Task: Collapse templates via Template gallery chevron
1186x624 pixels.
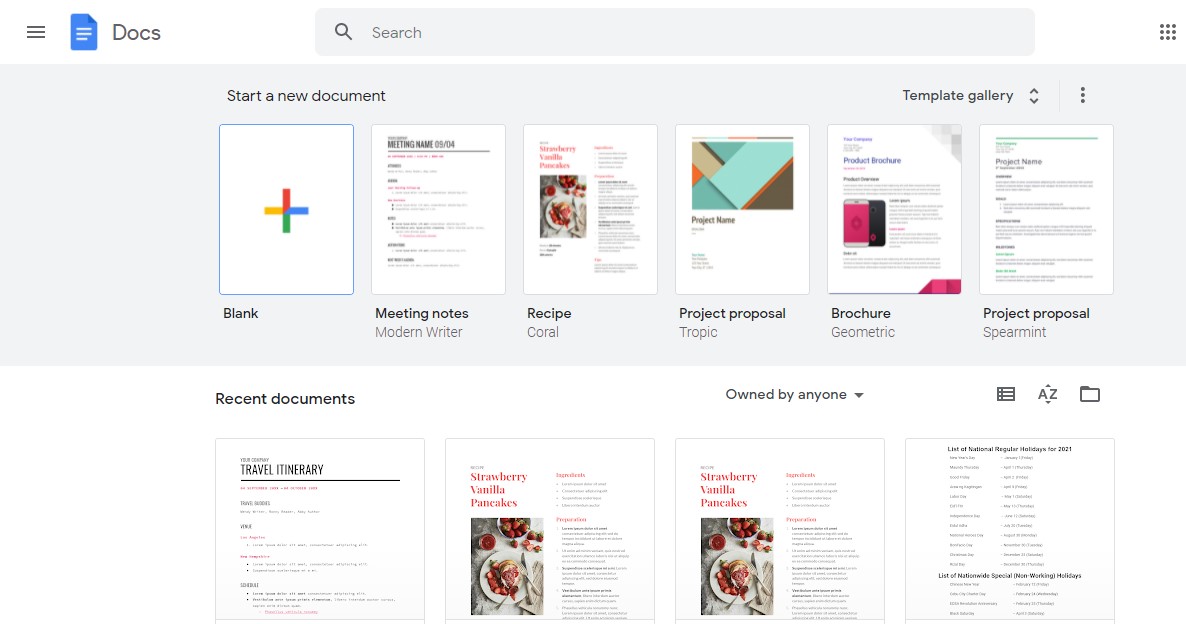Action: coord(1034,95)
